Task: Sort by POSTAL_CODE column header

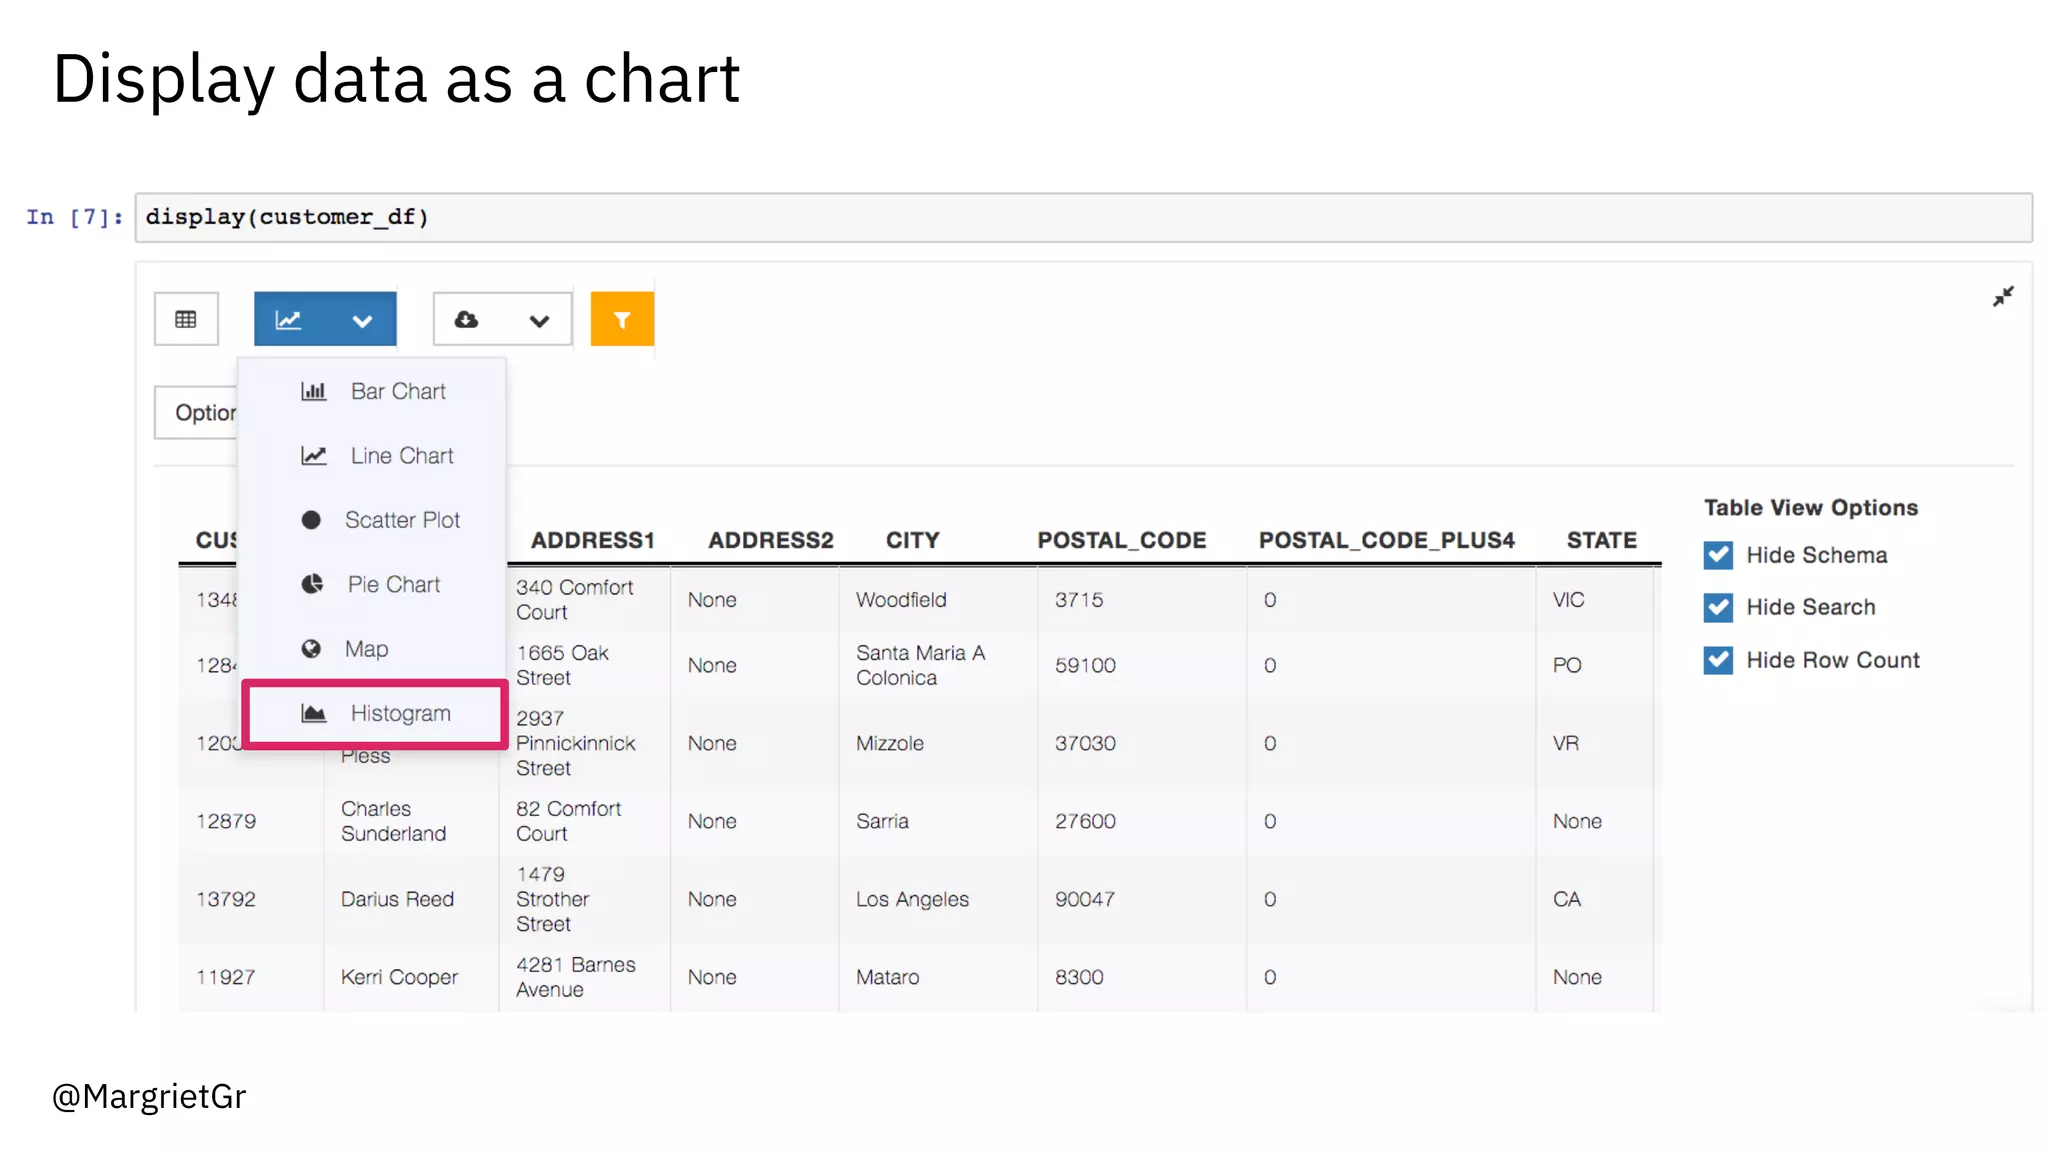Action: coord(1121,540)
